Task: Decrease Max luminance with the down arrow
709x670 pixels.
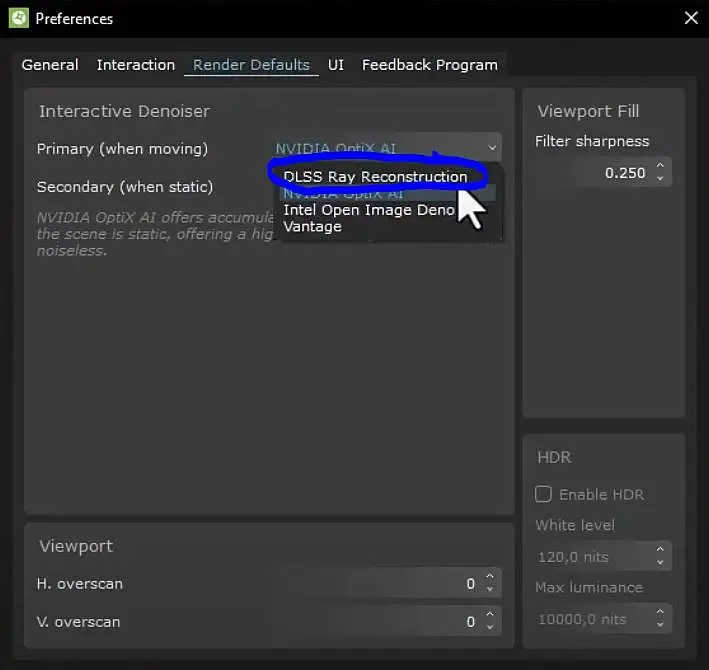Action: pos(660,625)
